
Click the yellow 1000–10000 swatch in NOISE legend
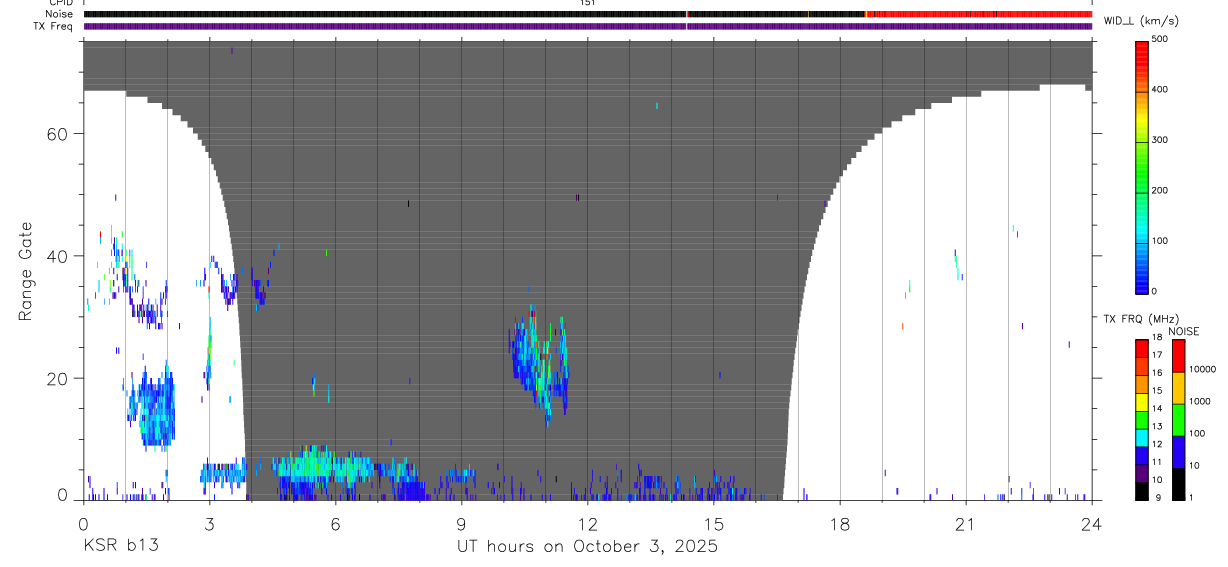pos(1178,388)
